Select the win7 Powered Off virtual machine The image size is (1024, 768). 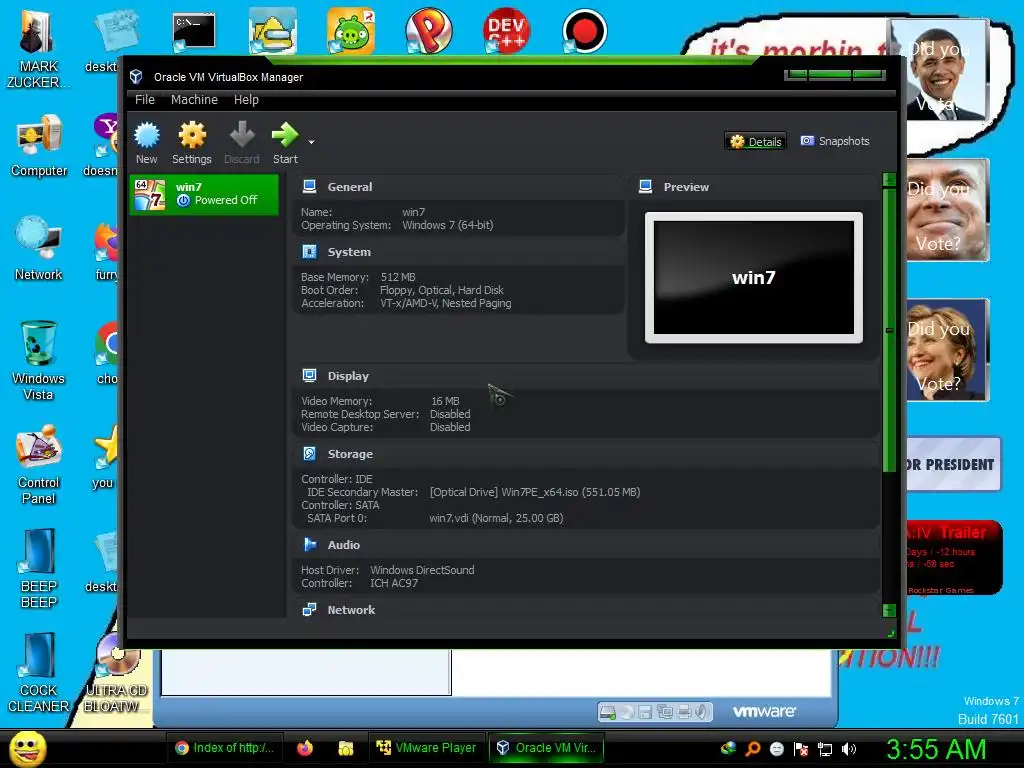coord(204,194)
